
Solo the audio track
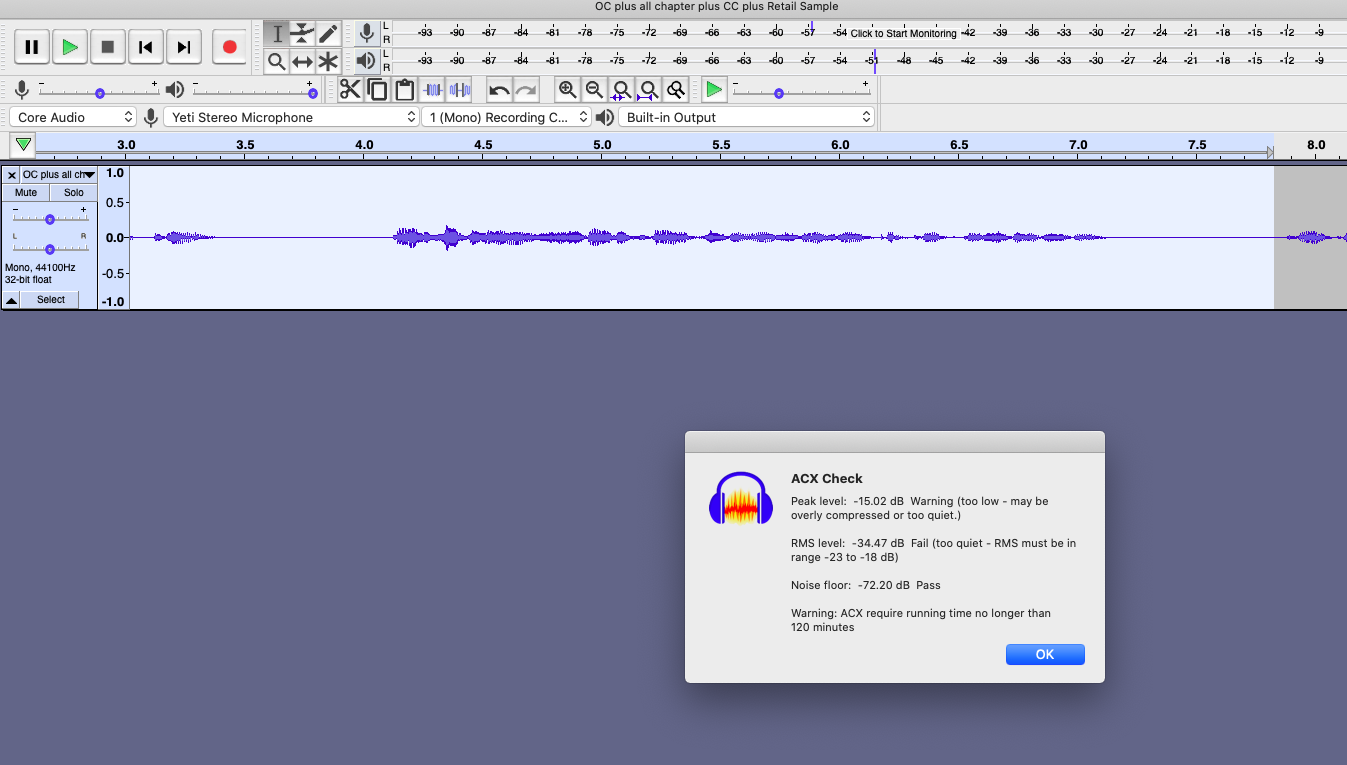[x=74, y=192]
